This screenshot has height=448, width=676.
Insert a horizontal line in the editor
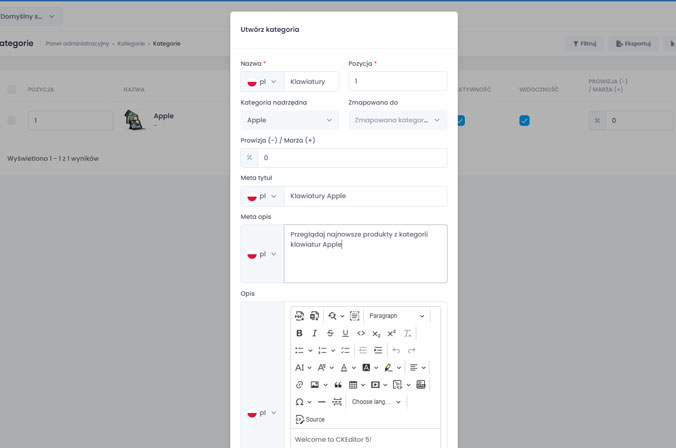point(321,402)
